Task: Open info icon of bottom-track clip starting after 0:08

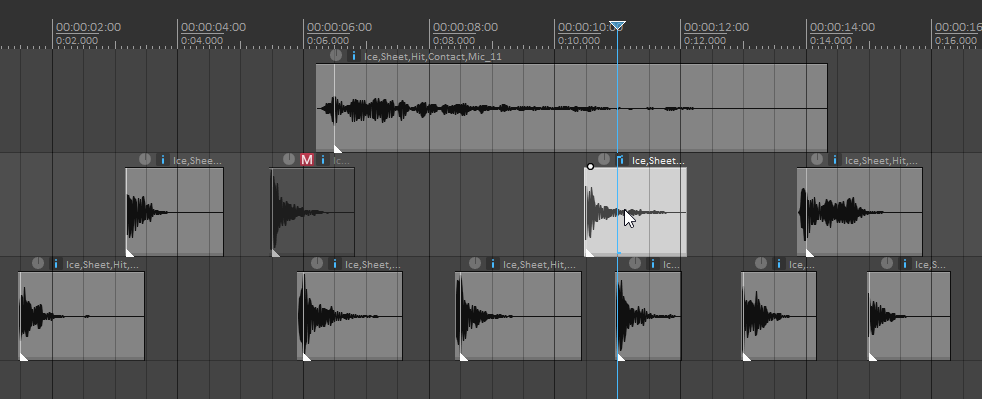Action: [x=493, y=264]
